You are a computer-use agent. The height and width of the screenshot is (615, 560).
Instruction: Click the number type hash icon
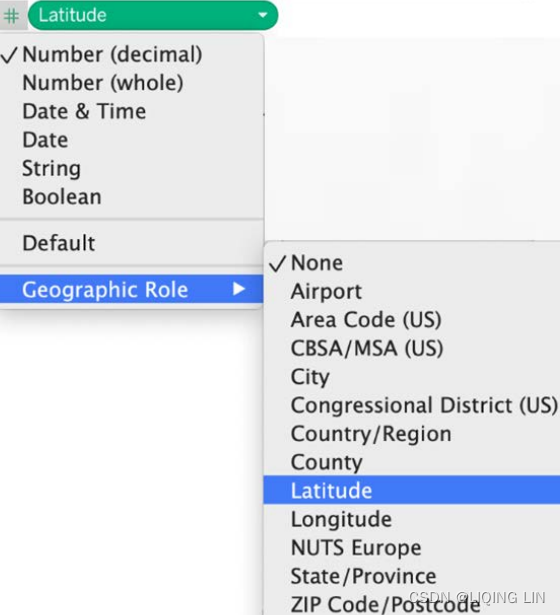pyautogui.click(x=11, y=16)
